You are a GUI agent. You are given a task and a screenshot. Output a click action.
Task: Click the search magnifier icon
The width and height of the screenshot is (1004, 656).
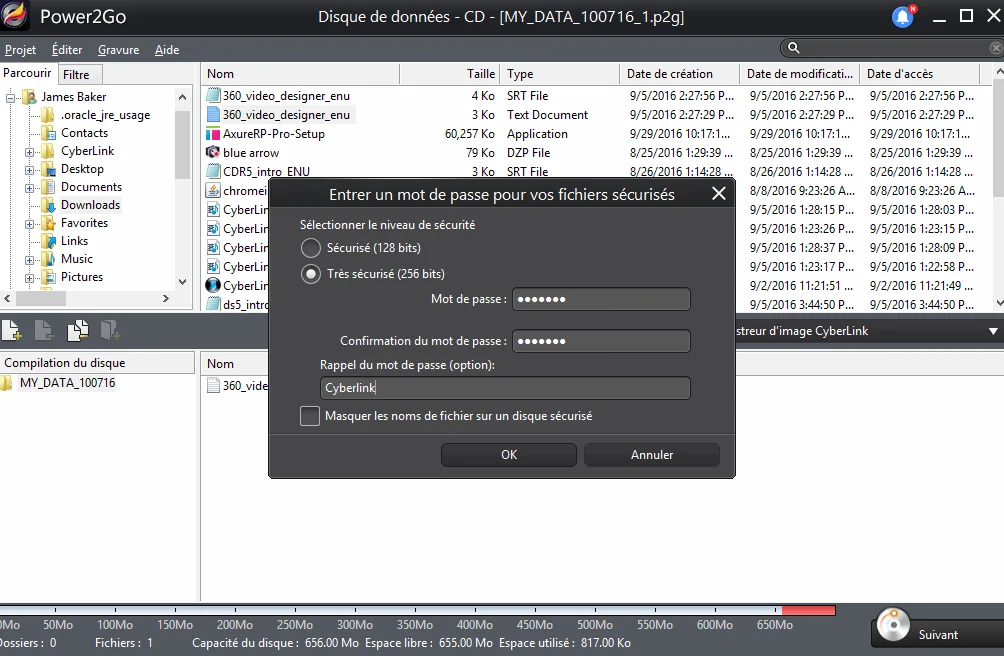point(793,48)
